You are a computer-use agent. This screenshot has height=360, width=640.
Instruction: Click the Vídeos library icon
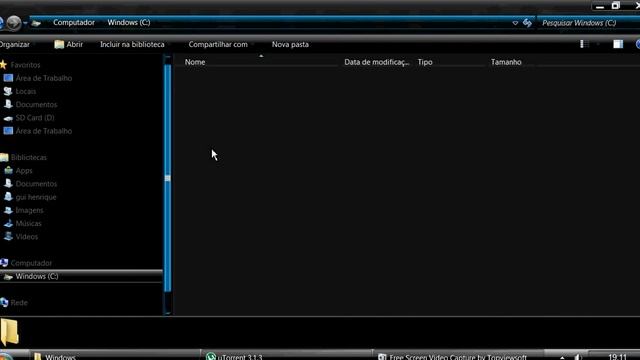pos(8,236)
